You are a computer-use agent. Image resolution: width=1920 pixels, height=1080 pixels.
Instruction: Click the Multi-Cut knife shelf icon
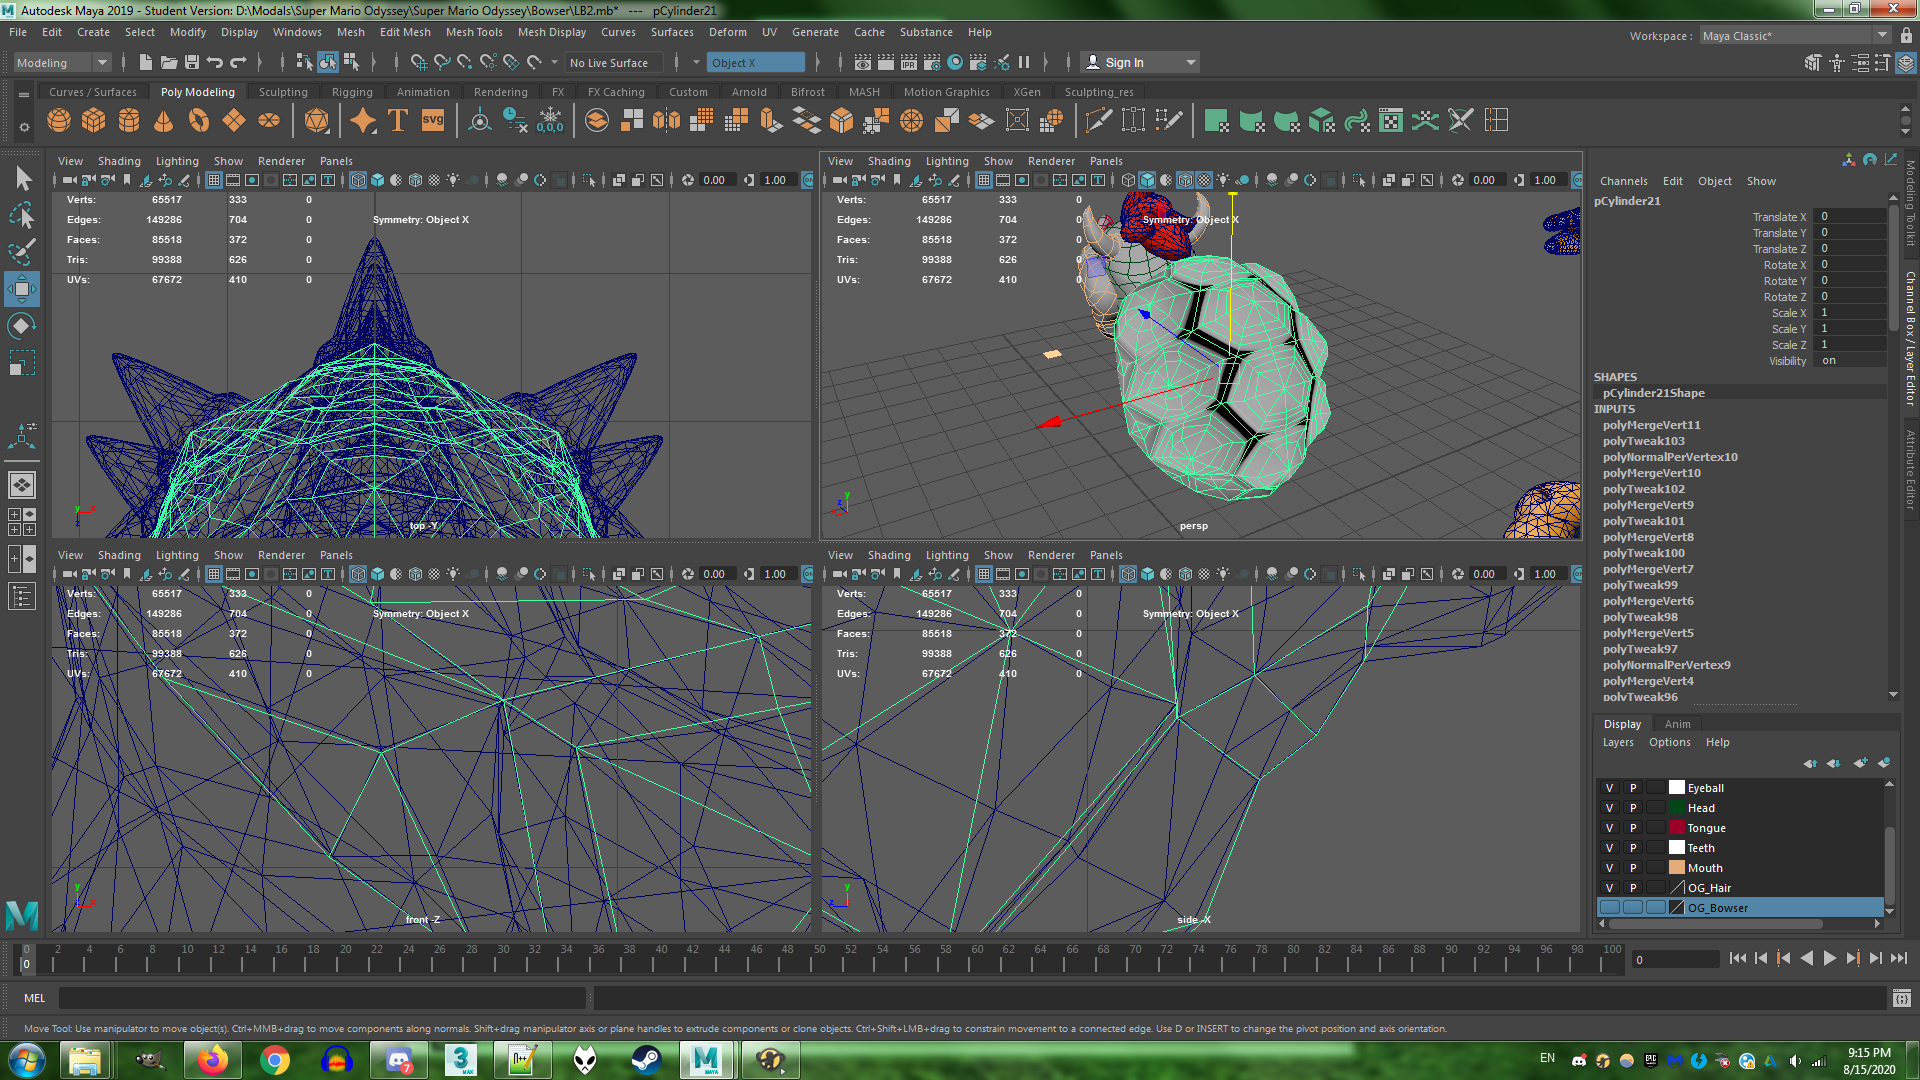1099,121
